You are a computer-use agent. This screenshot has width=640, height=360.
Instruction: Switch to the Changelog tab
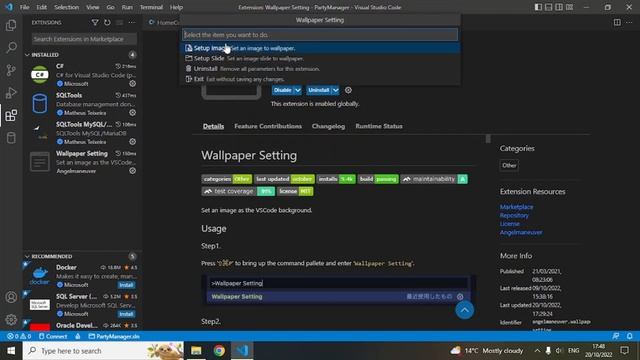(x=328, y=126)
